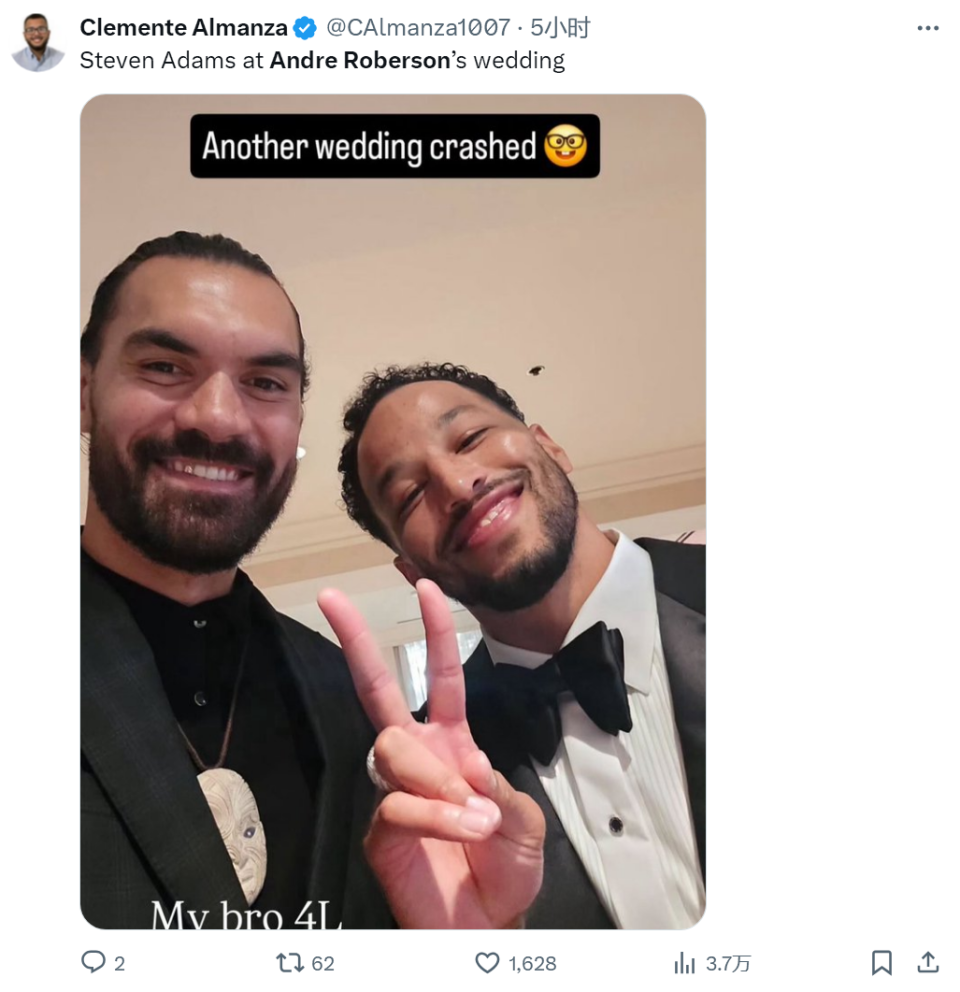Click the retweet arrows icon
The width and height of the screenshot is (960, 992).
click(x=289, y=962)
